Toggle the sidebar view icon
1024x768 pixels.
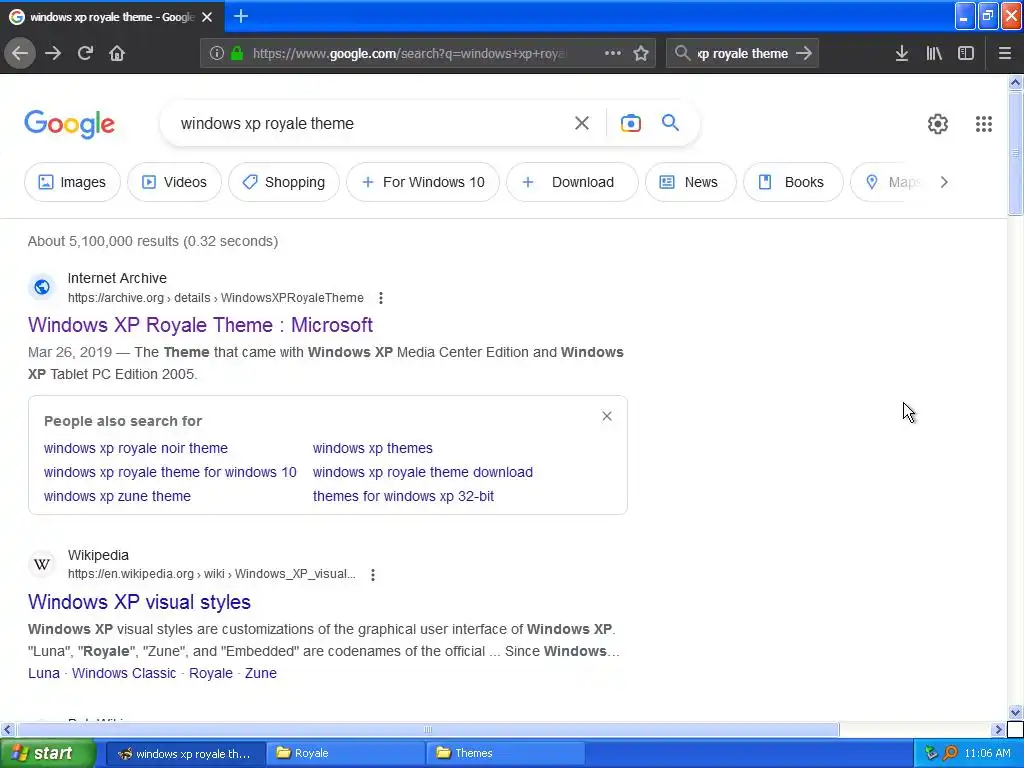tap(966, 54)
